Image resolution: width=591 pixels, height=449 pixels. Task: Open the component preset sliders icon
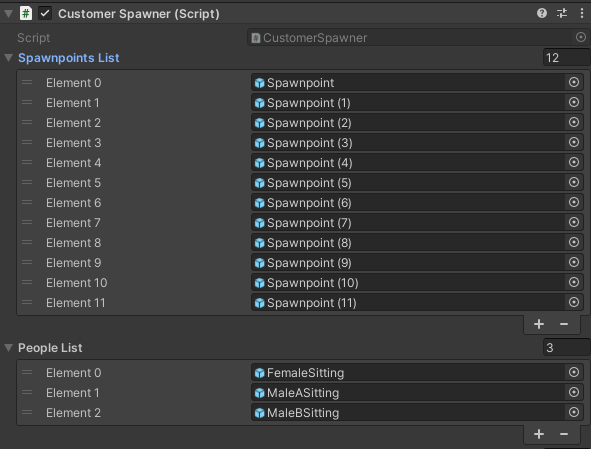562,14
